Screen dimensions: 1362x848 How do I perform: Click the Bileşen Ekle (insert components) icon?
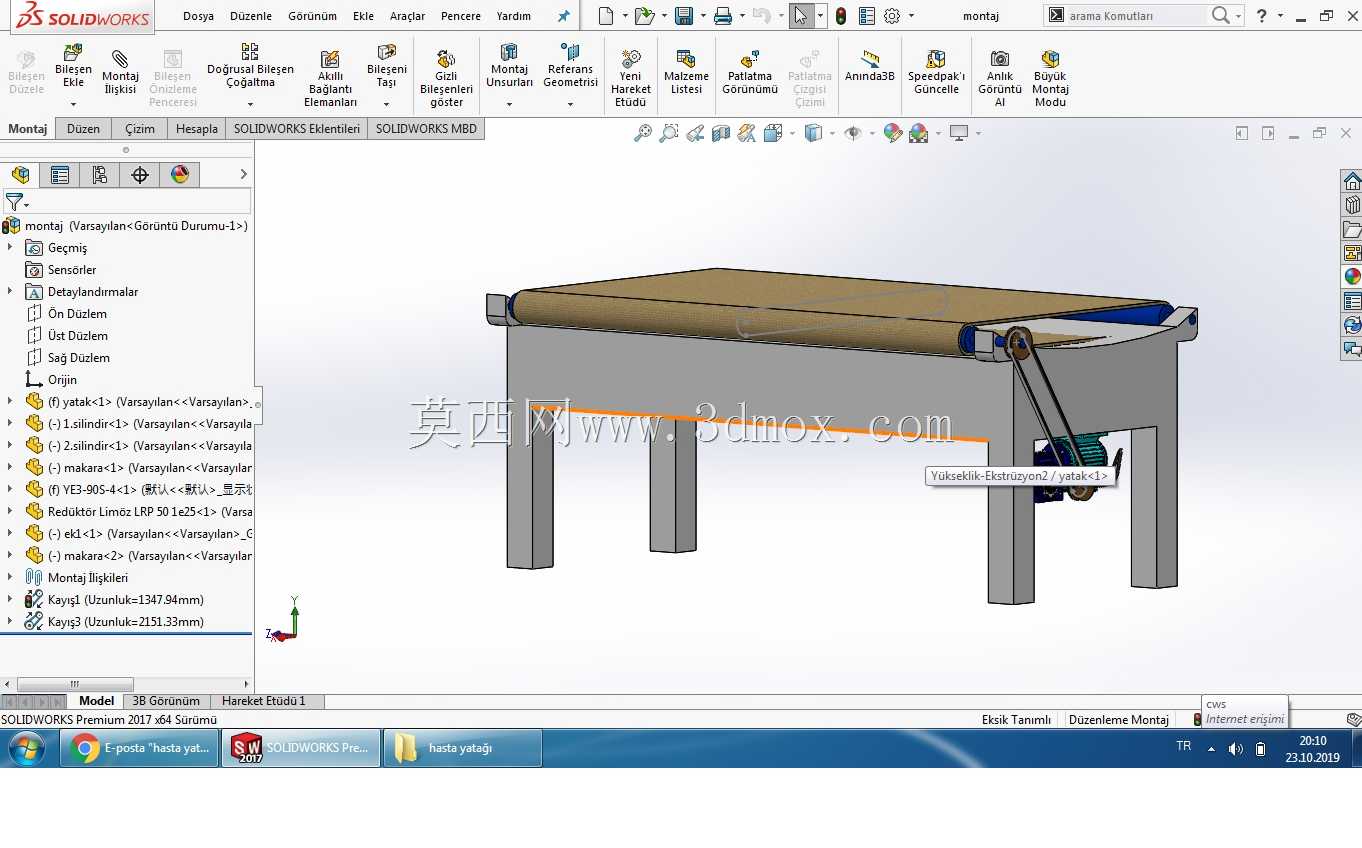coord(73,54)
